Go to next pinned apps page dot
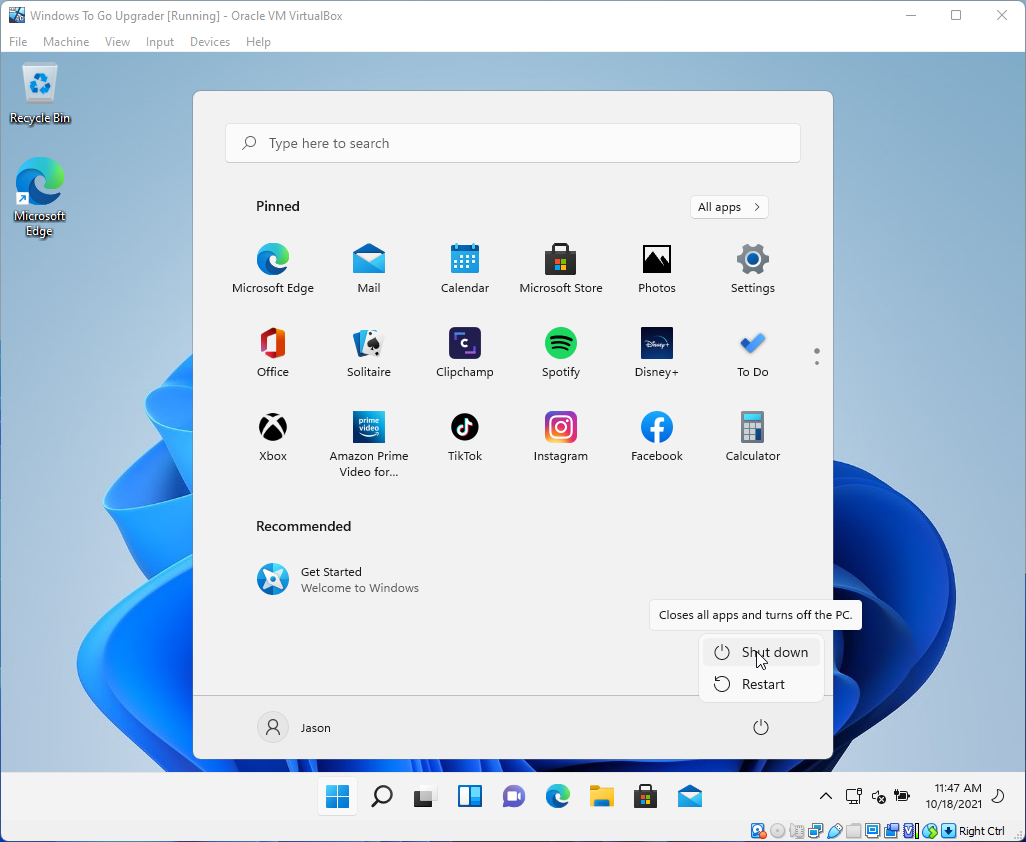 click(x=817, y=362)
